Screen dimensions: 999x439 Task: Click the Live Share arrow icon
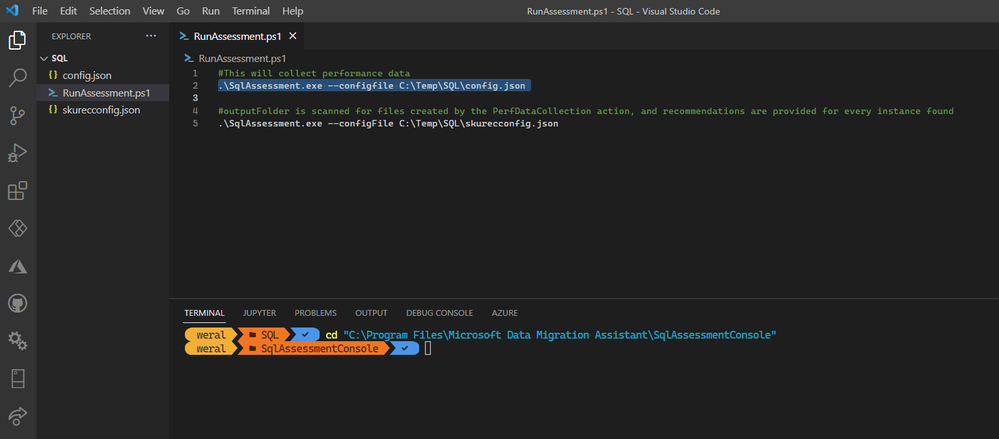coord(17,415)
